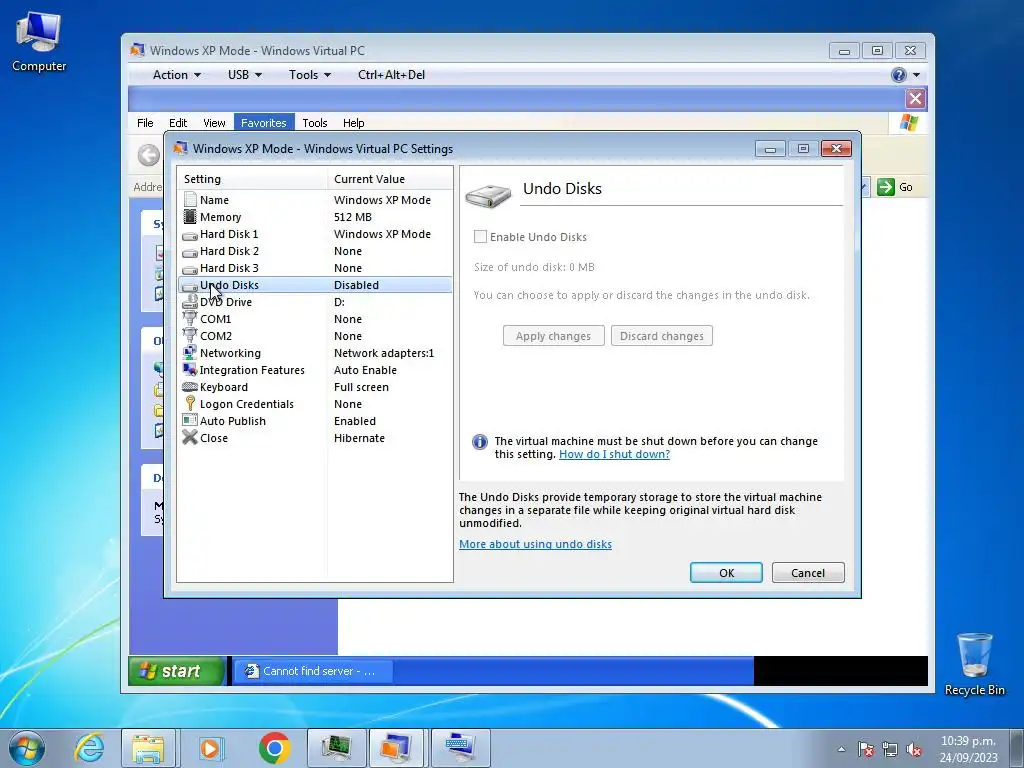The height and width of the screenshot is (768, 1024).
Task: Select the COM1 port setting
Action: (x=315, y=319)
